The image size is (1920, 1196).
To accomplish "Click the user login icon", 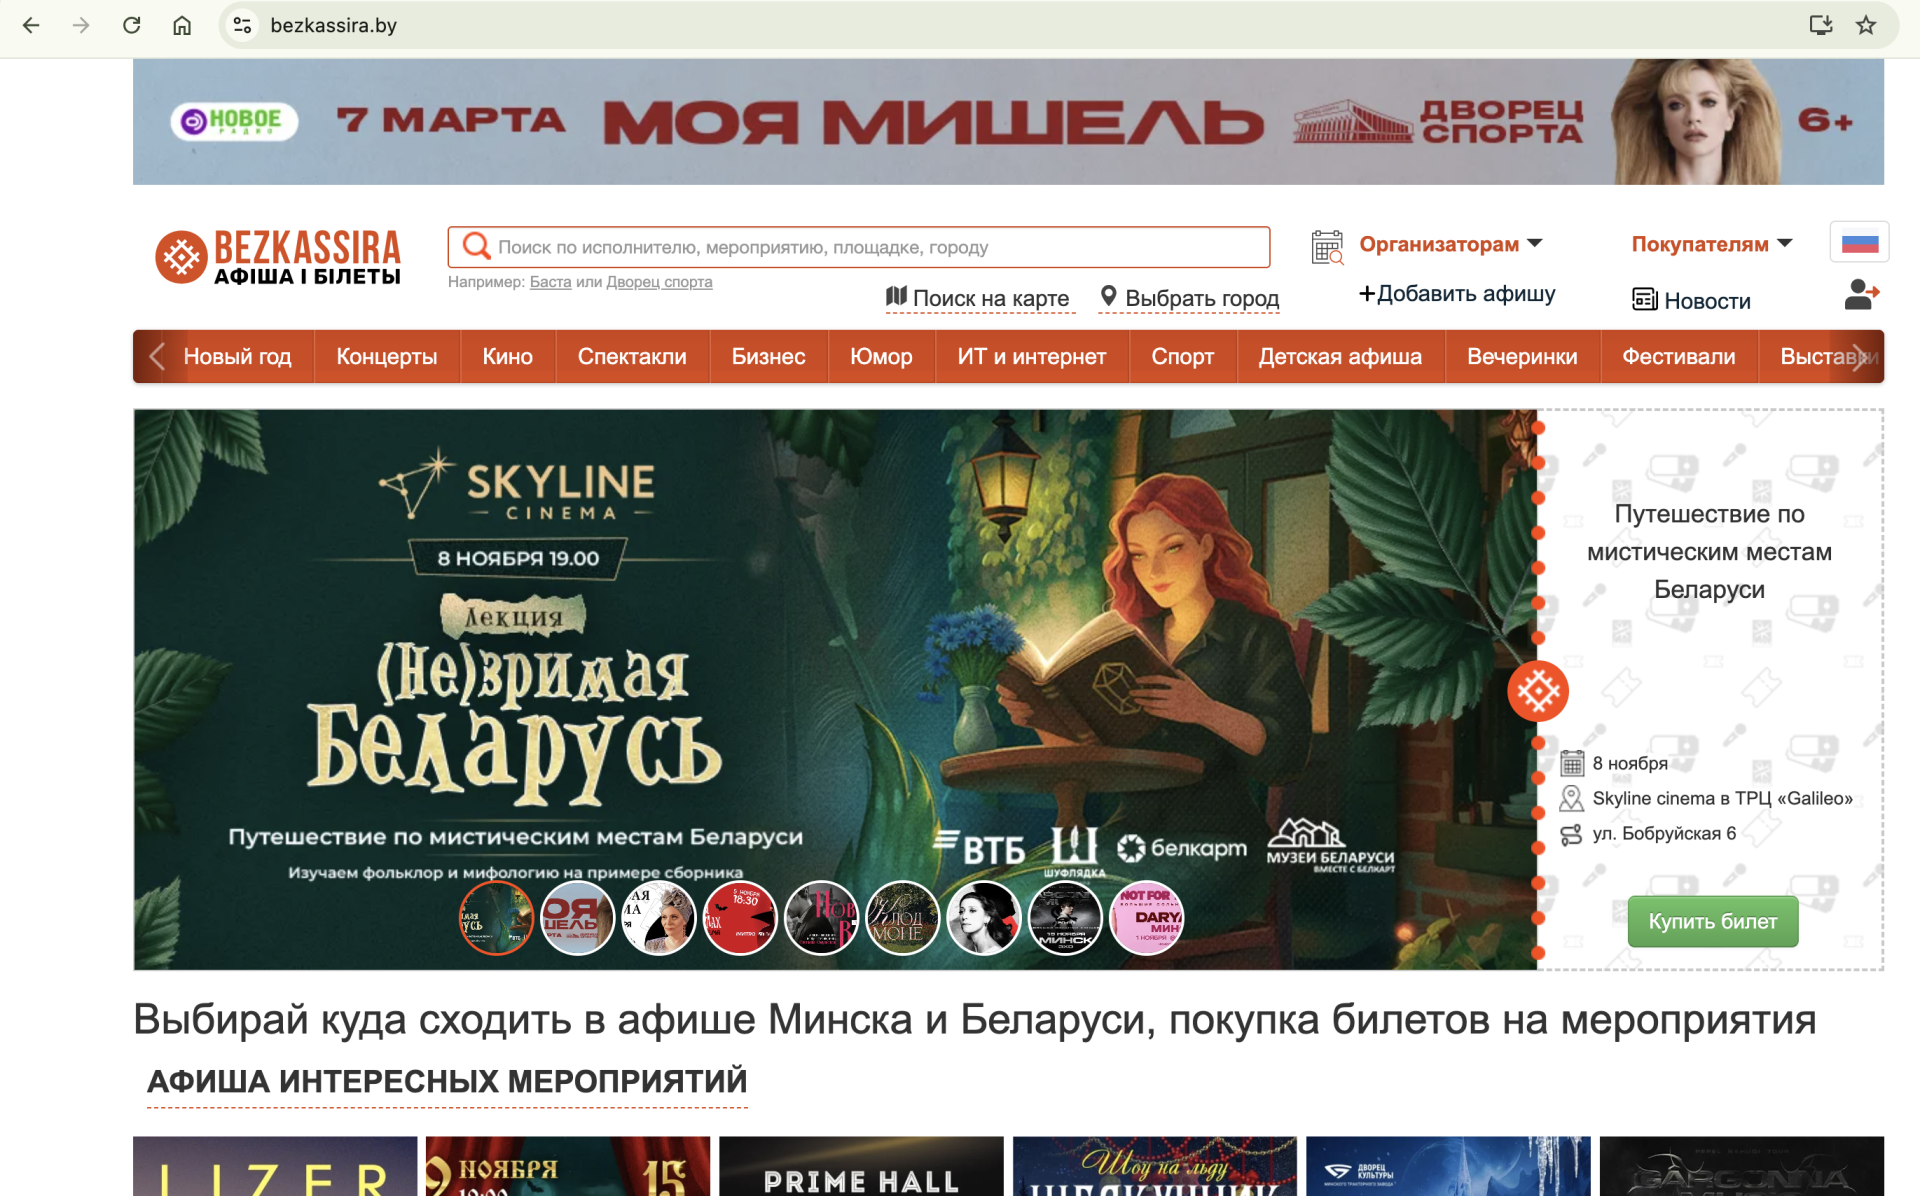I will point(1860,295).
